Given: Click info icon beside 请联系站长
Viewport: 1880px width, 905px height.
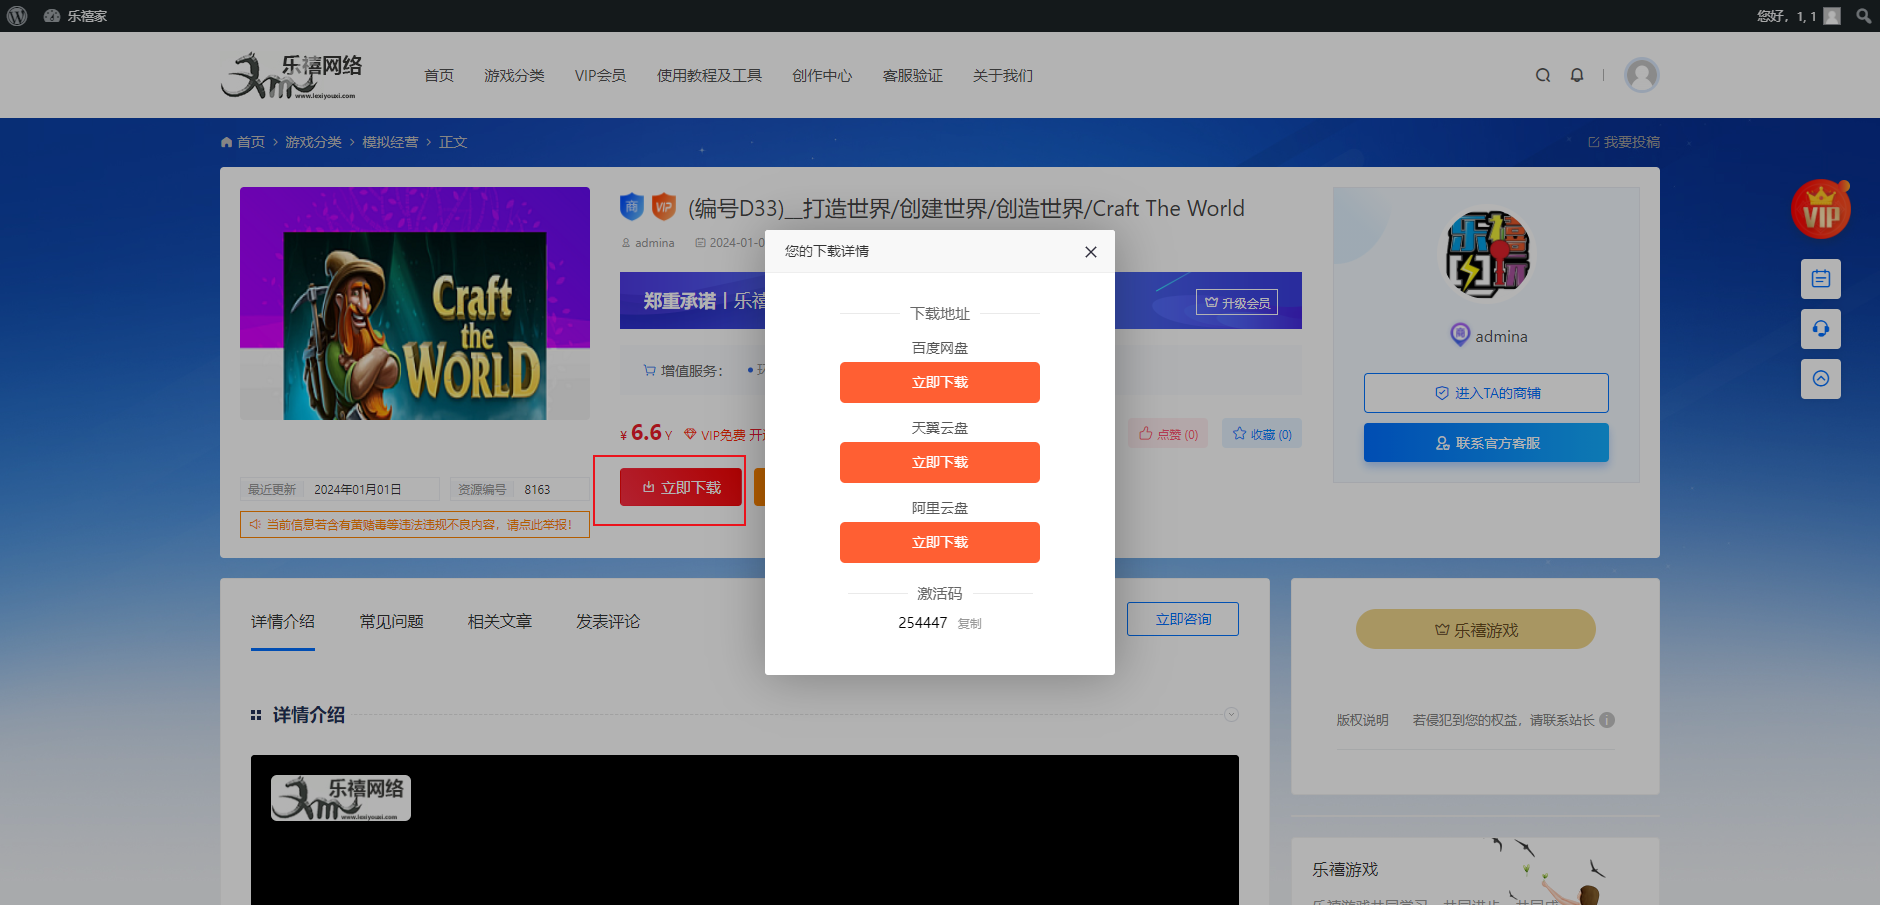Looking at the screenshot, I should [1607, 720].
